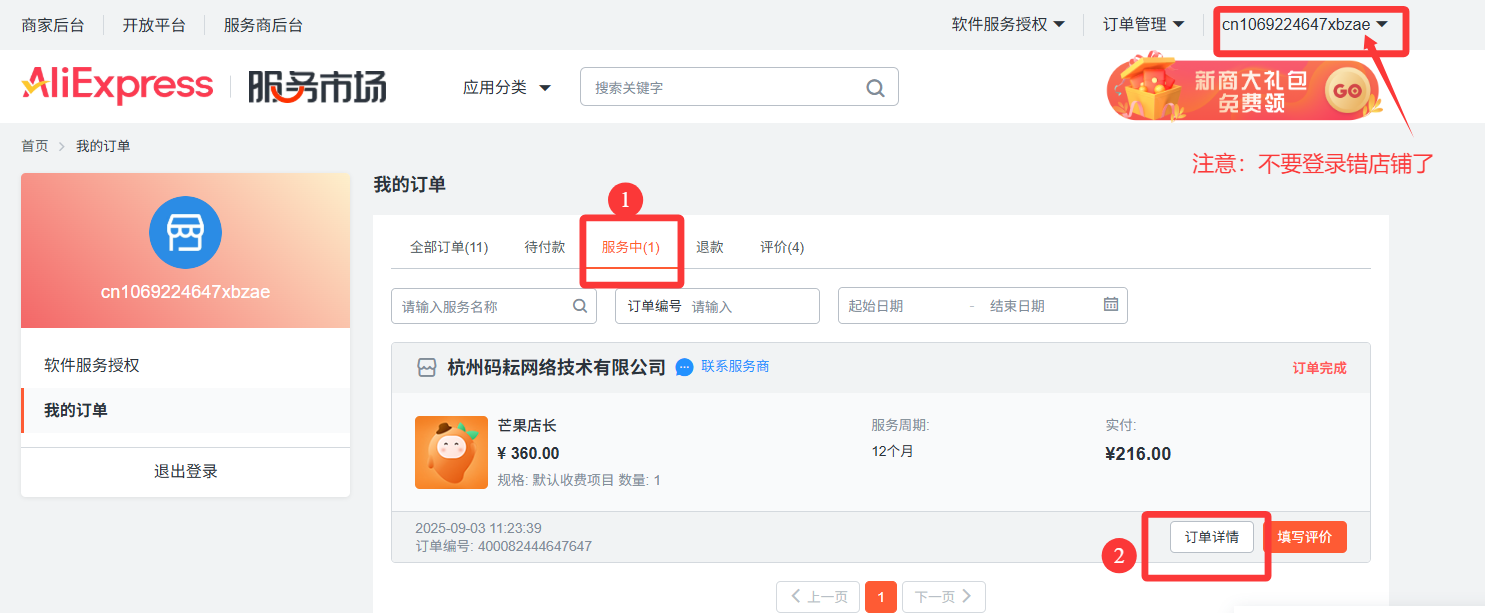Image resolution: width=1485 pixels, height=613 pixels.
Task: Click the AliExpress logo
Action: 118,86
